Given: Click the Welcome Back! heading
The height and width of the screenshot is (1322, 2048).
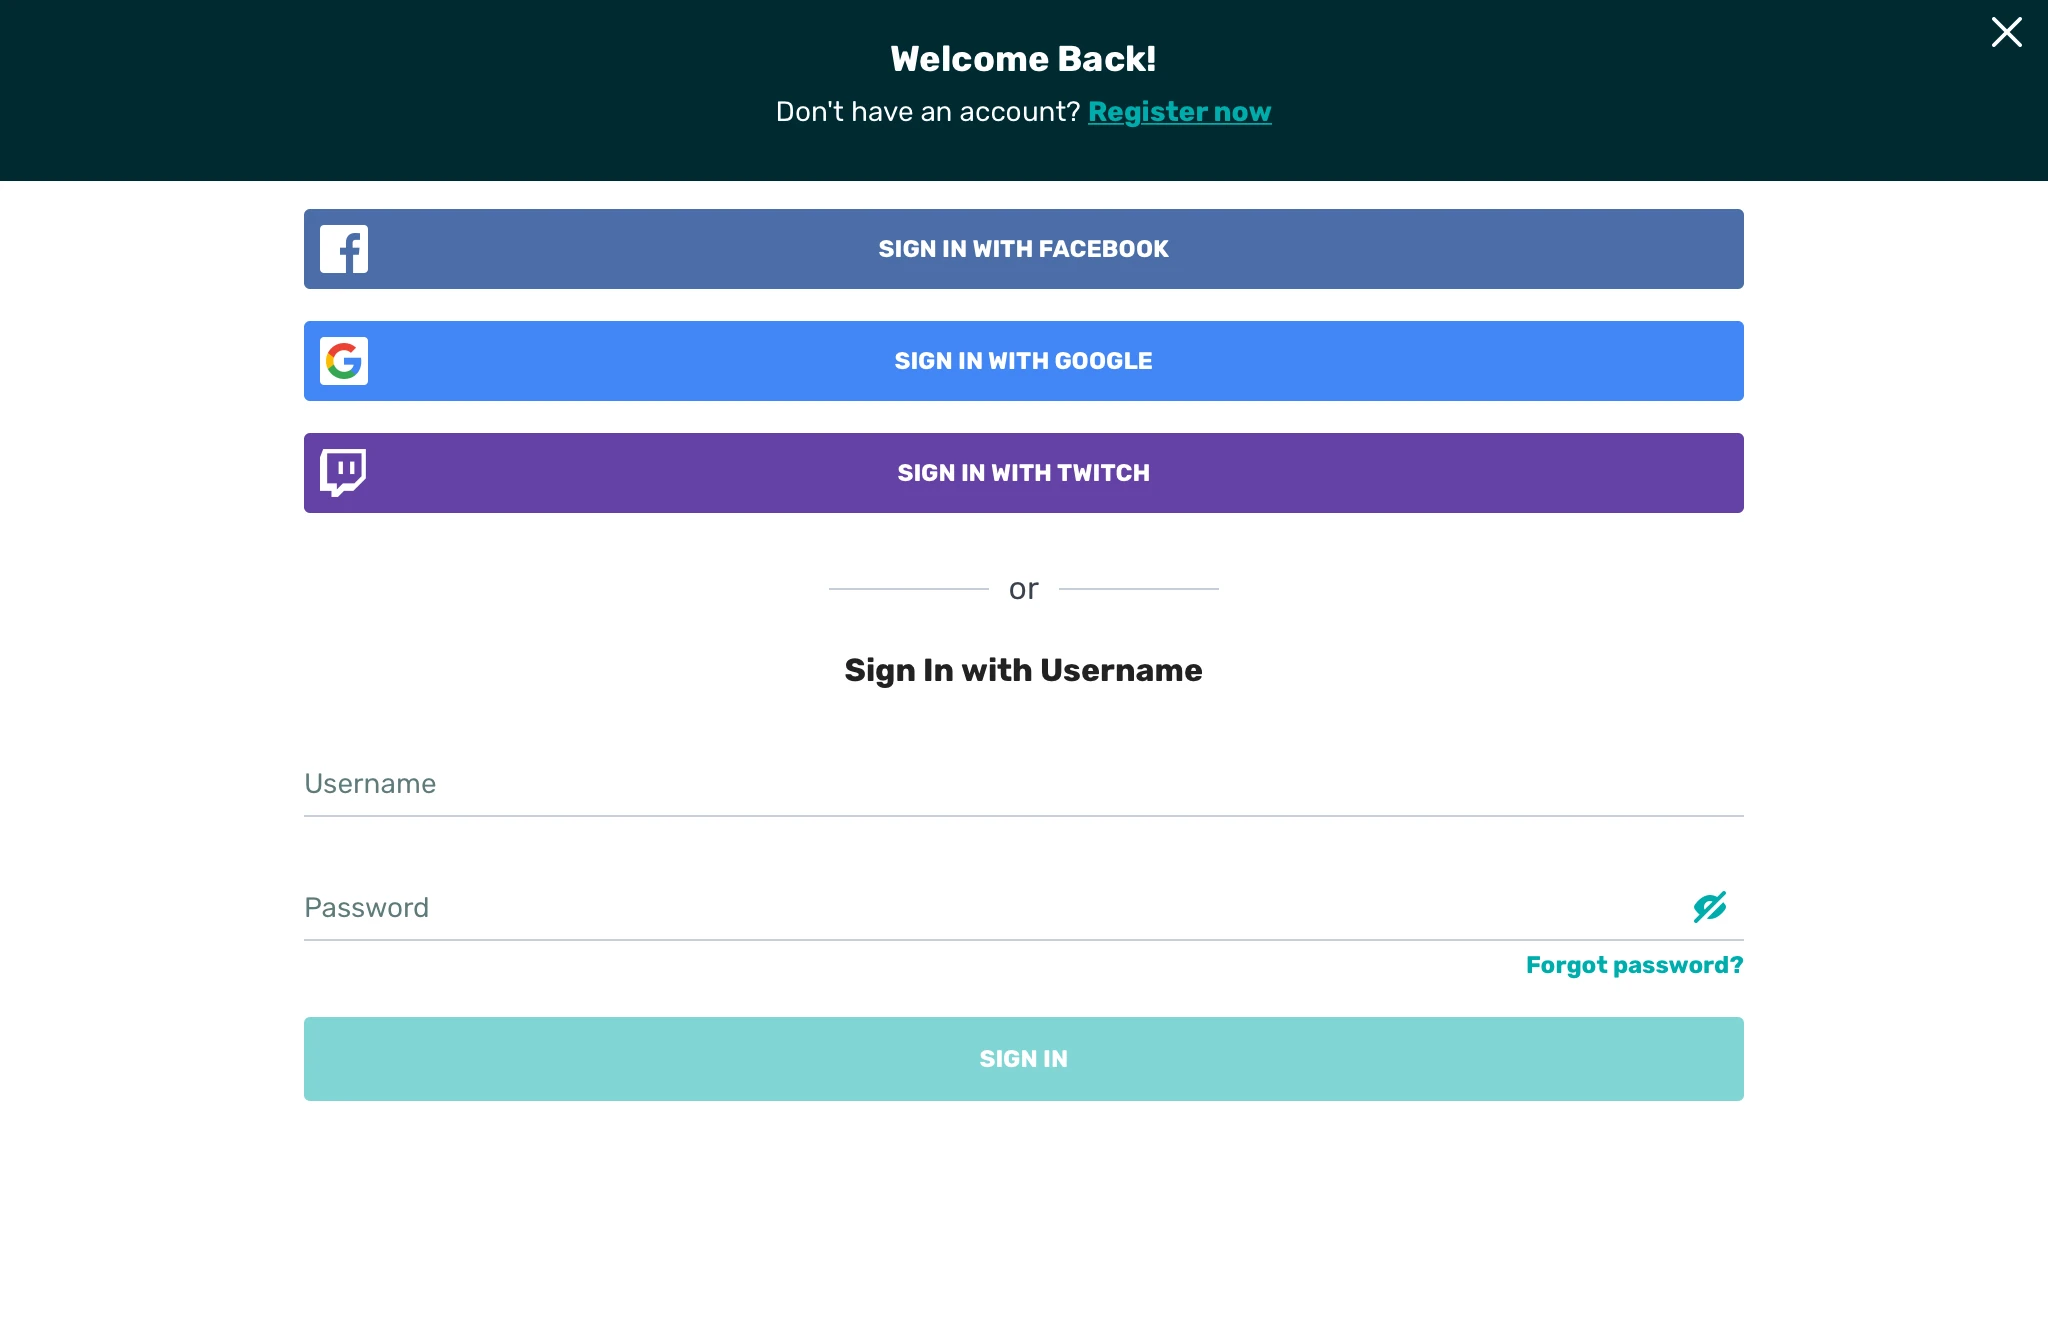Looking at the screenshot, I should click(1023, 59).
